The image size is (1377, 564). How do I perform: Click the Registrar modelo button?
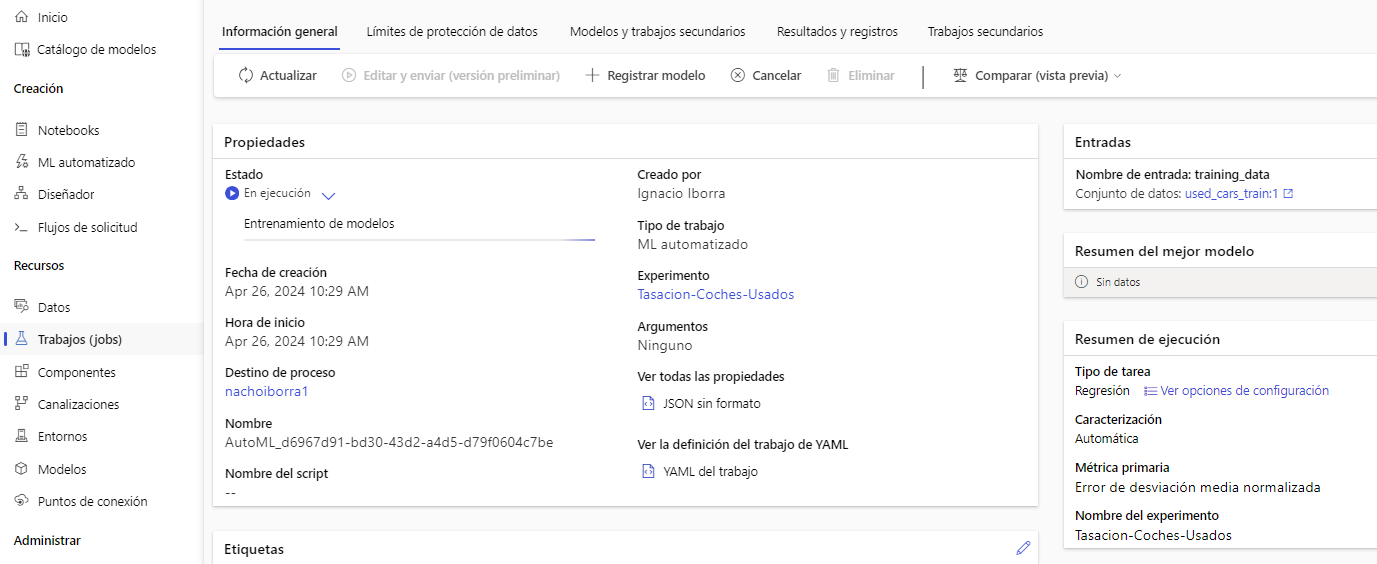[x=645, y=76]
